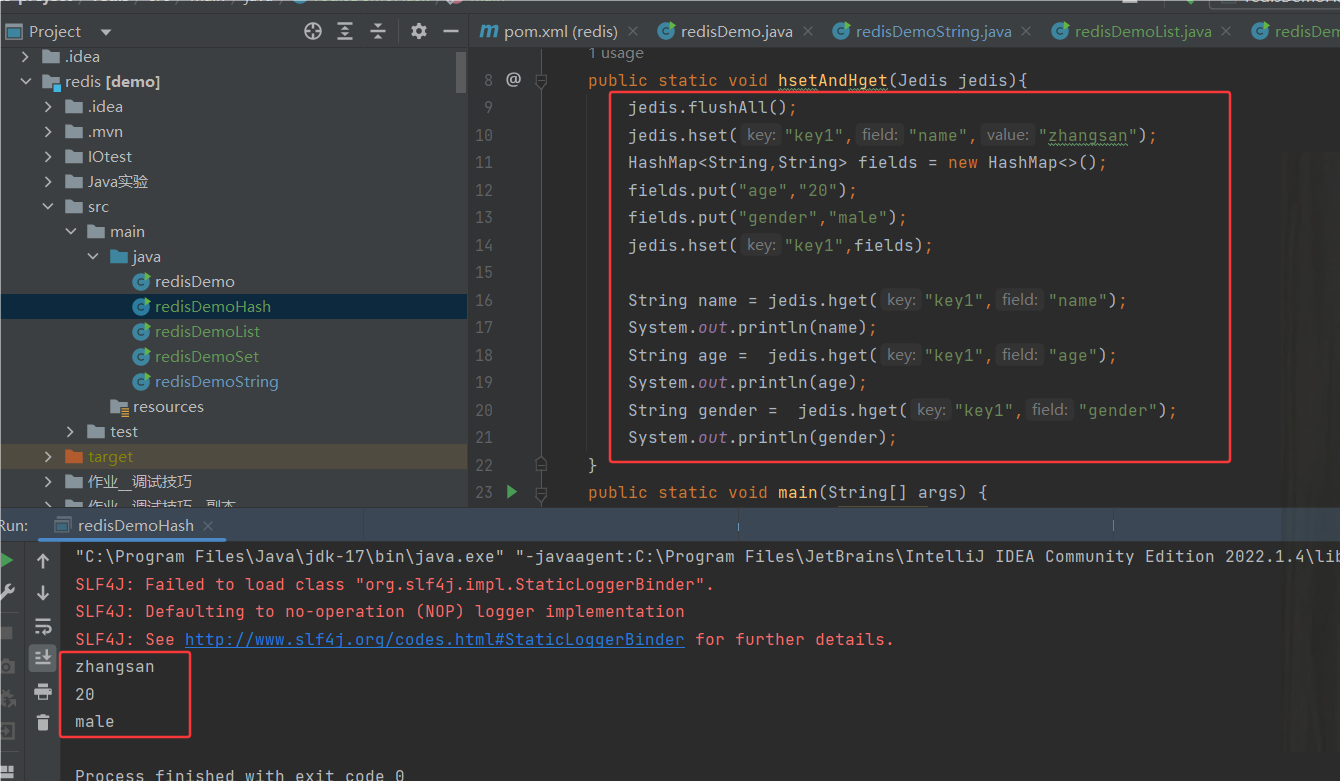Collapse the main folder
This screenshot has width=1340, height=781.
pyautogui.click(x=71, y=232)
